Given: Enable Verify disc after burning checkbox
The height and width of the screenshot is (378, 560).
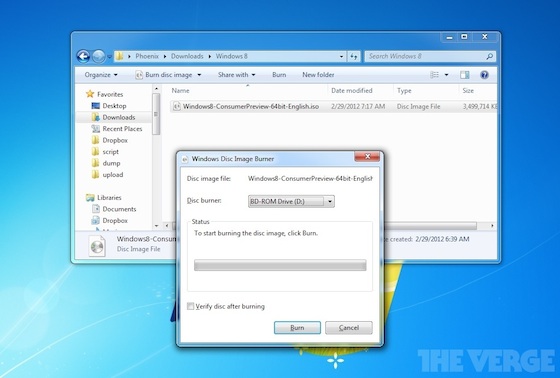Looking at the screenshot, I should pos(191,306).
